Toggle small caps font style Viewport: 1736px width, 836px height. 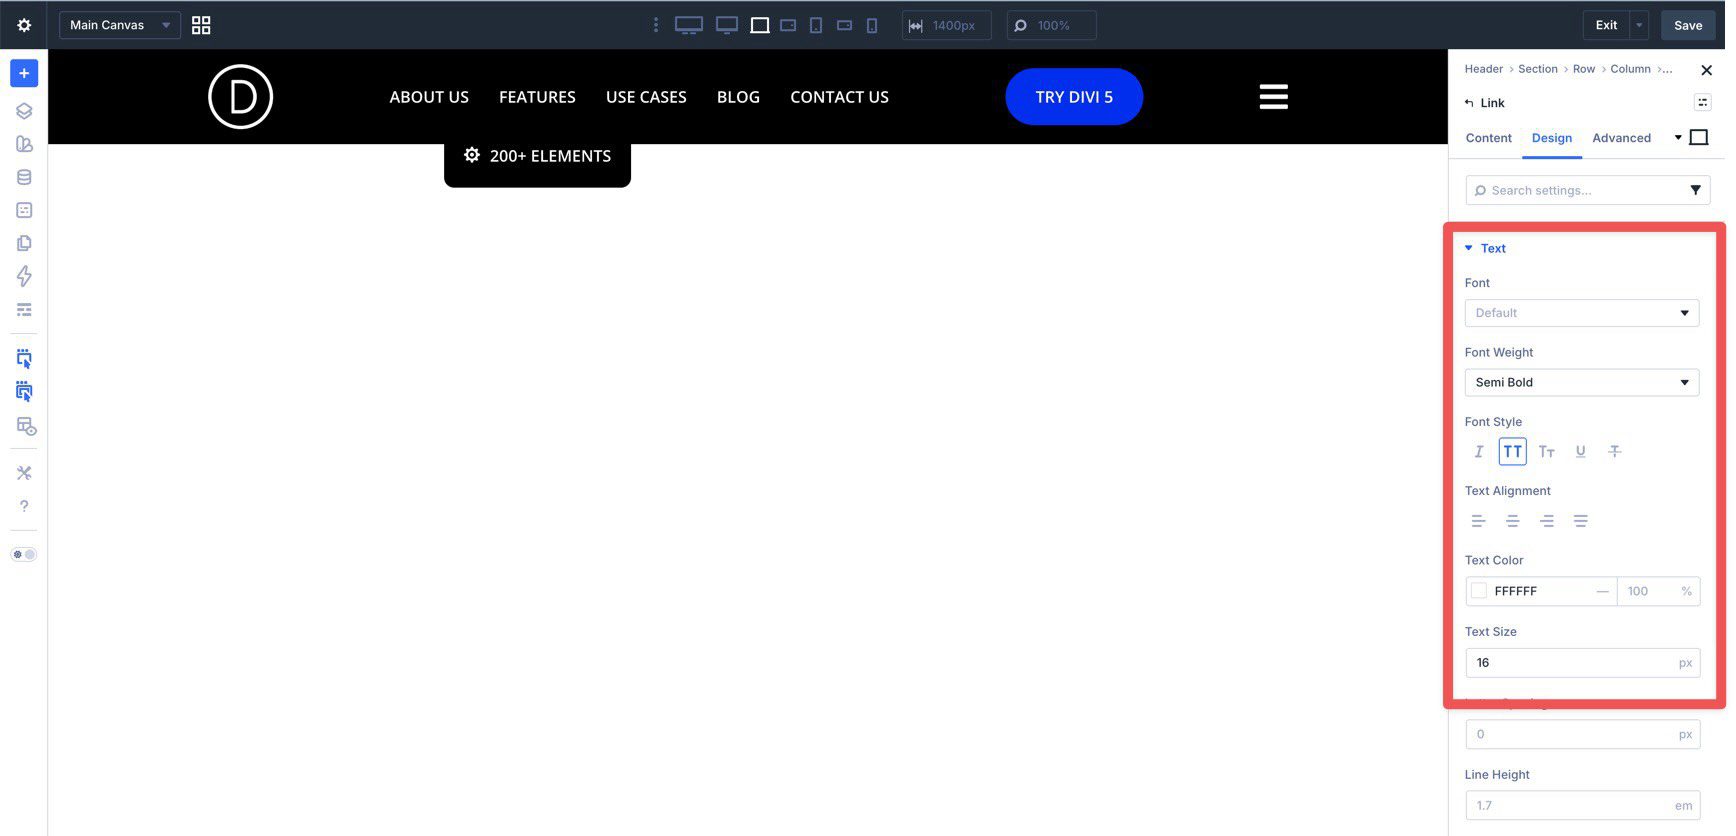tap(1546, 452)
